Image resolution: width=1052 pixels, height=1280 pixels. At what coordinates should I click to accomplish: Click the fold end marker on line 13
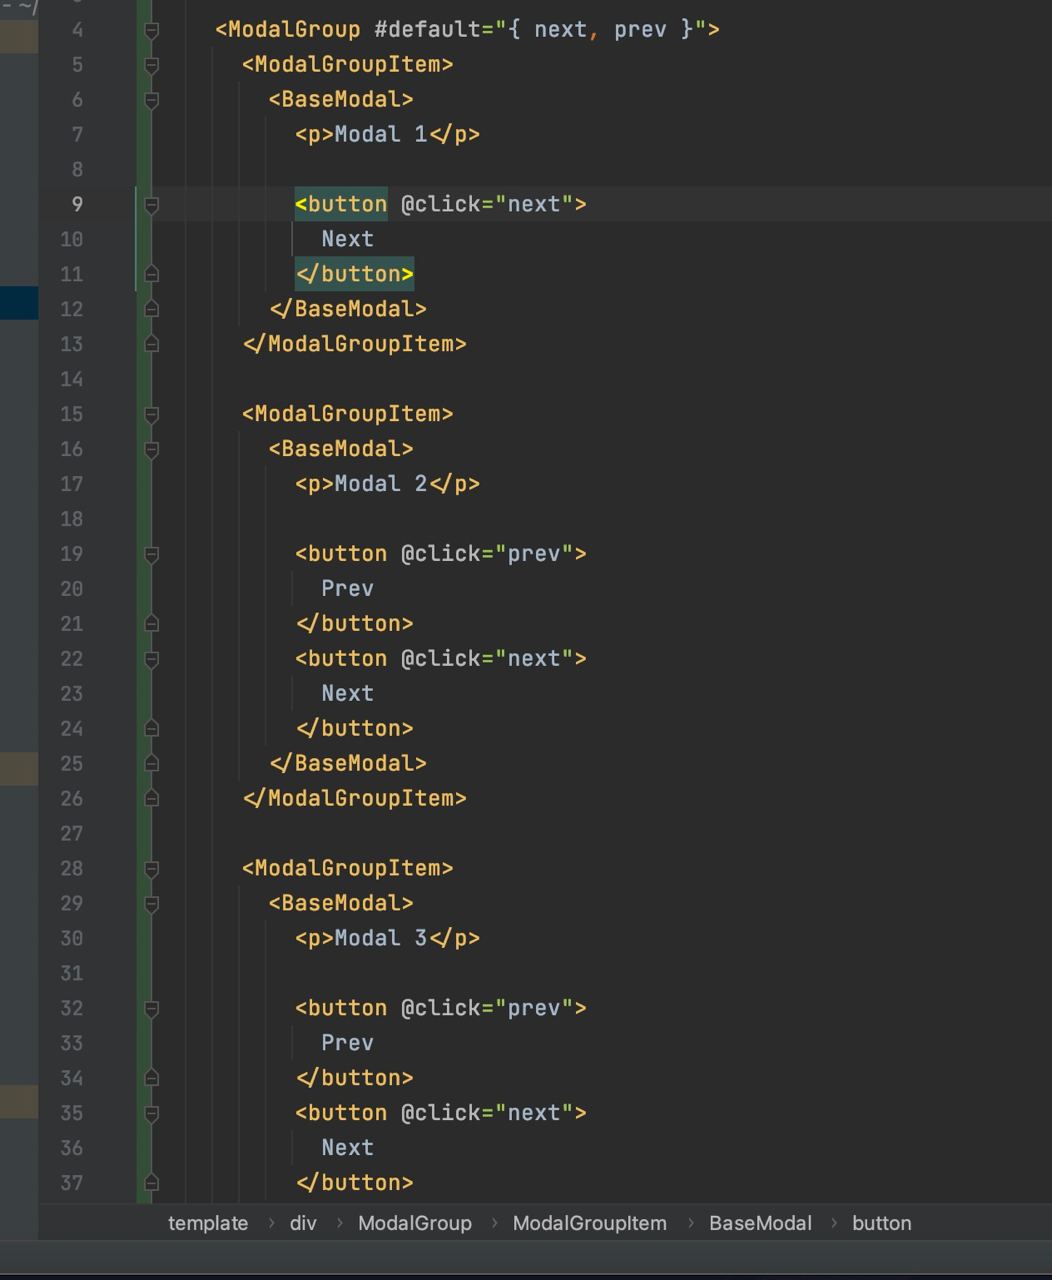point(151,343)
